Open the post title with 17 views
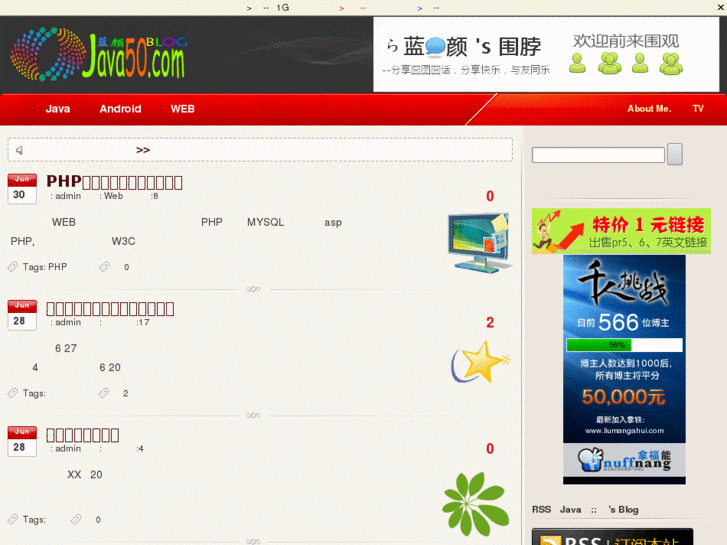727x545 pixels. click(110, 309)
